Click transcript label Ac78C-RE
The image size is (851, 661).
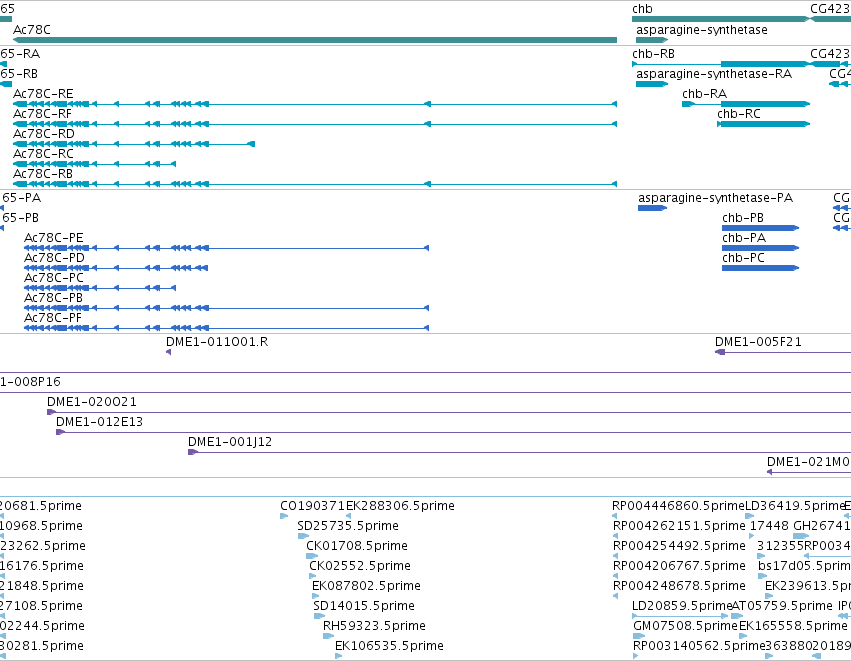pos(43,94)
